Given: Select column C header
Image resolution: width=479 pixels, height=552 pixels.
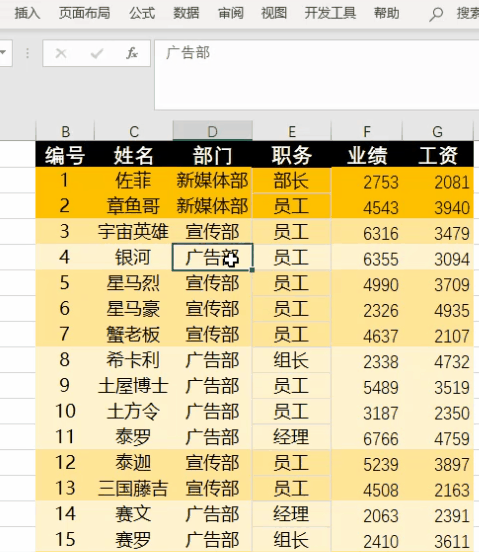Looking at the screenshot, I should [x=134, y=131].
